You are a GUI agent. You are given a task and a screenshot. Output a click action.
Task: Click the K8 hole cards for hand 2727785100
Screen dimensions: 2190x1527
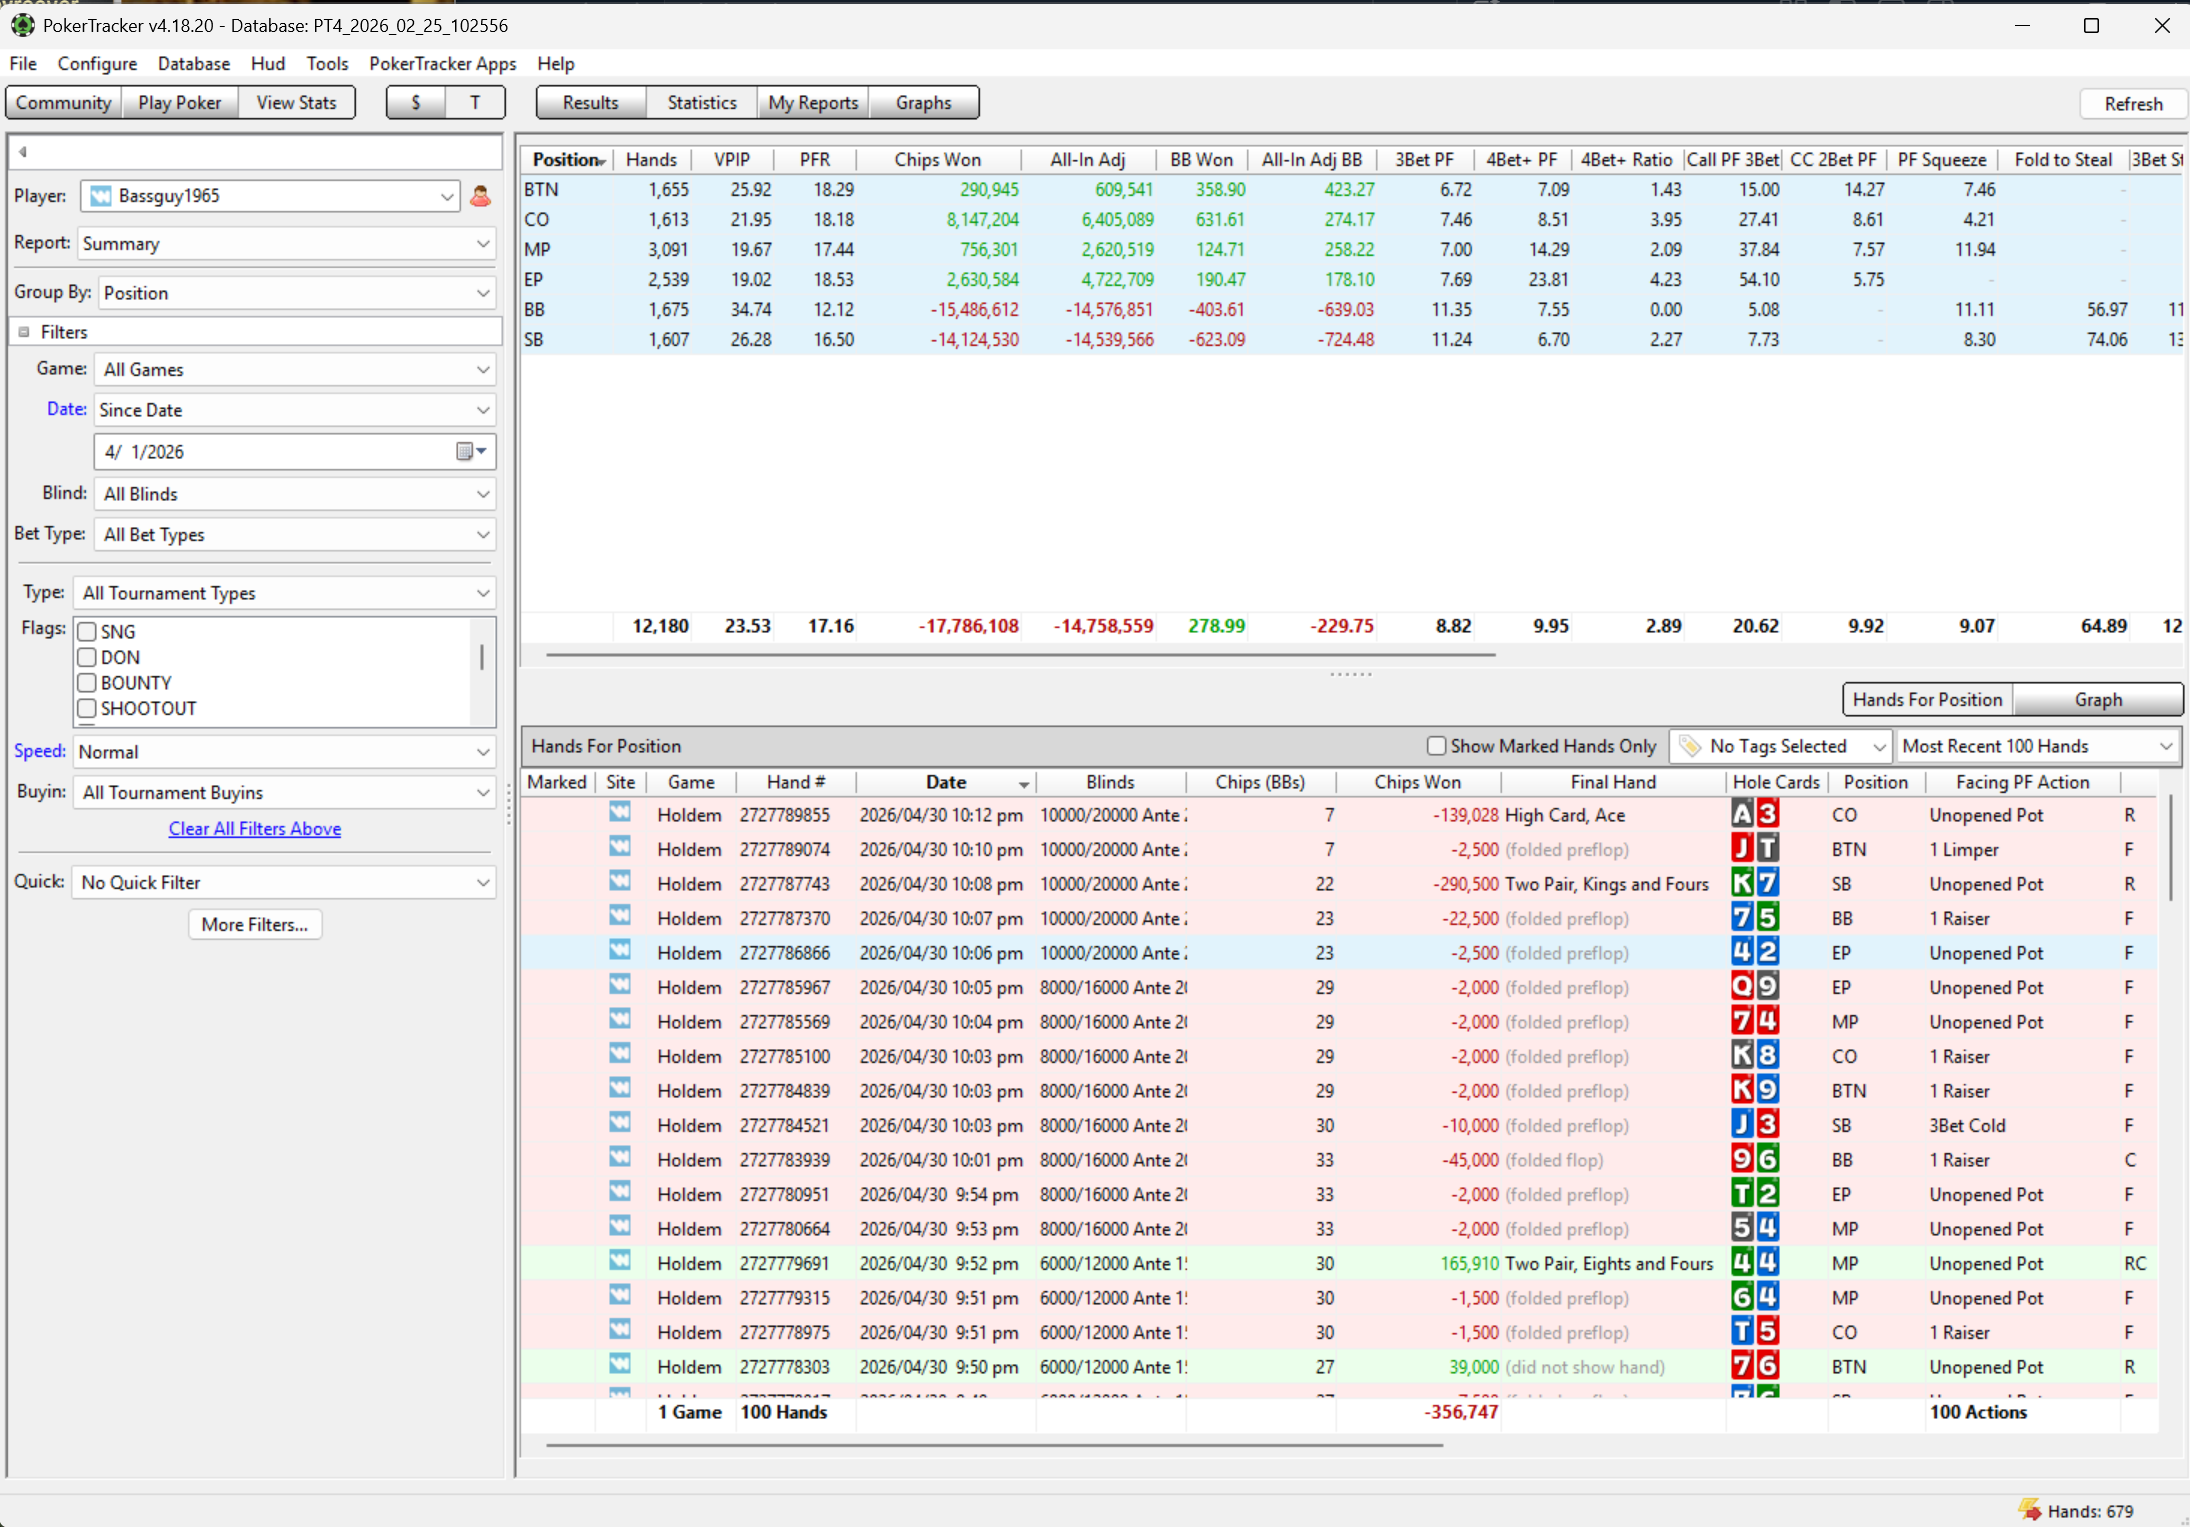[1755, 1056]
